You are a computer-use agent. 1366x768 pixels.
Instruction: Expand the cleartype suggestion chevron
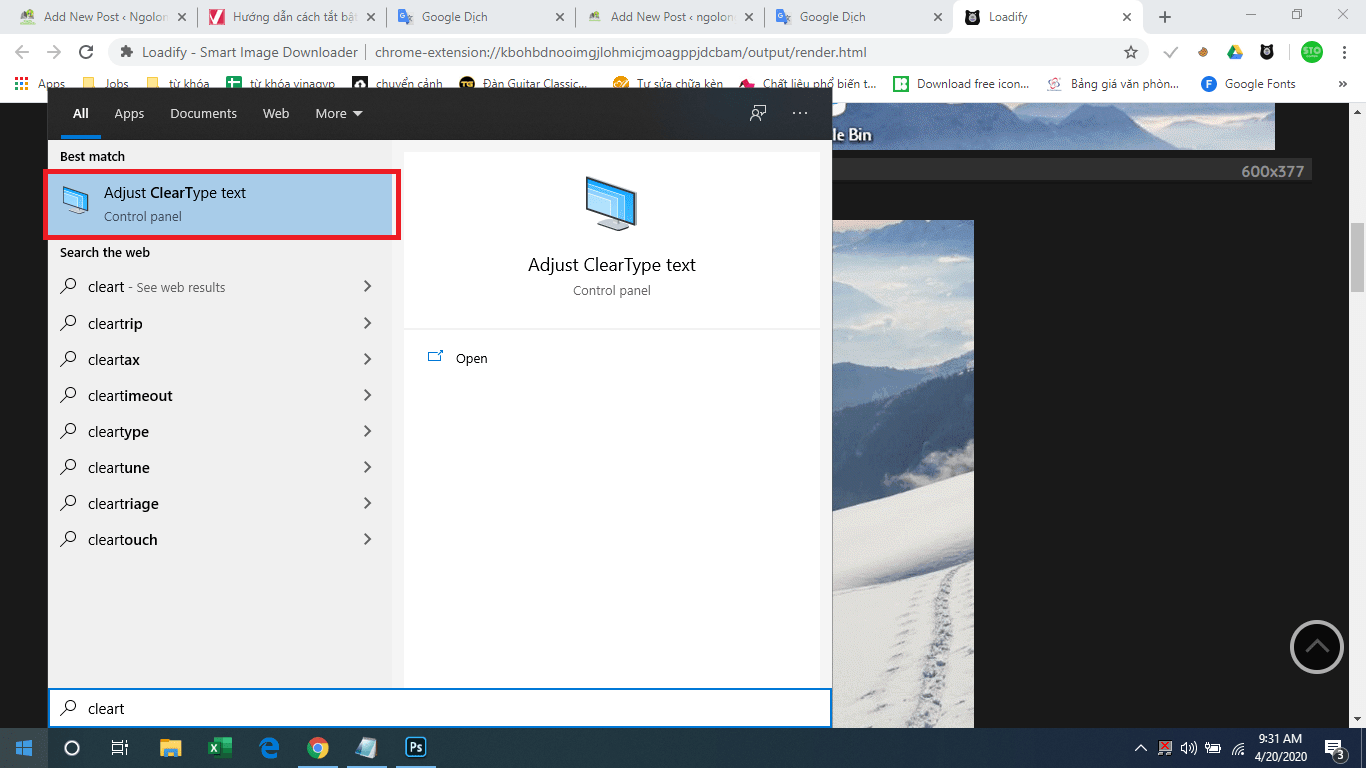(x=367, y=431)
